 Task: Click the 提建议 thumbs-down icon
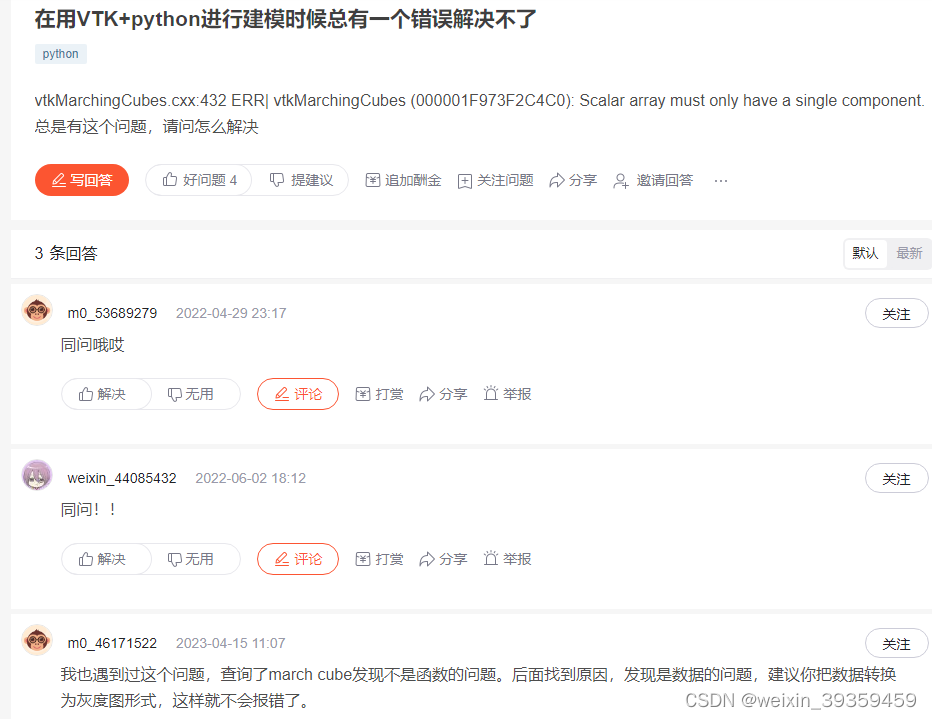[277, 179]
